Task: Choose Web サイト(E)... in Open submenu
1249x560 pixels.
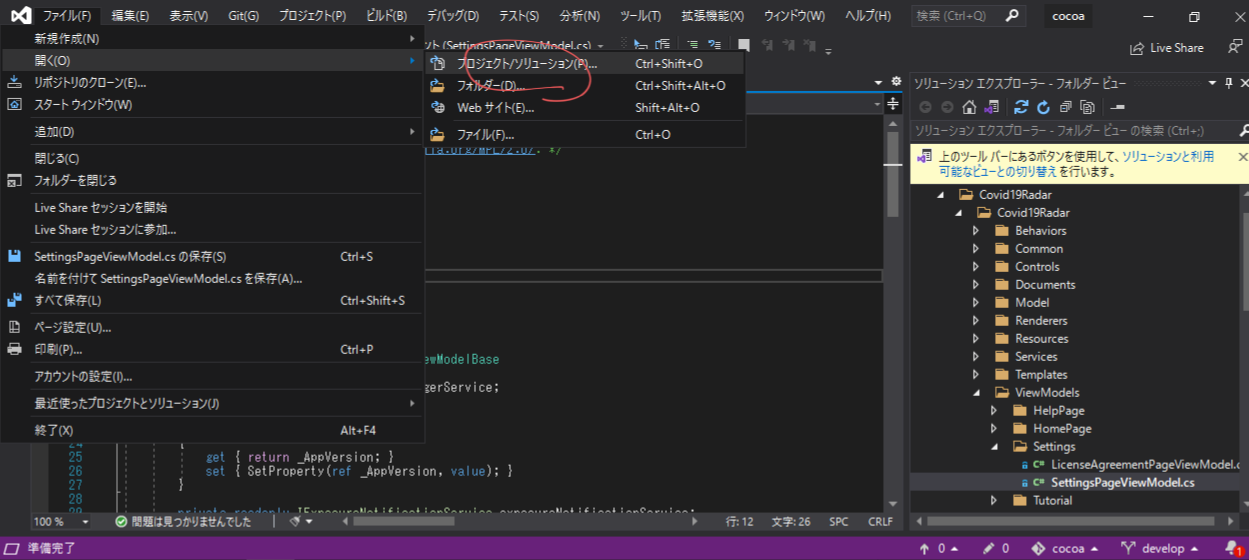Action: coord(584,107)
